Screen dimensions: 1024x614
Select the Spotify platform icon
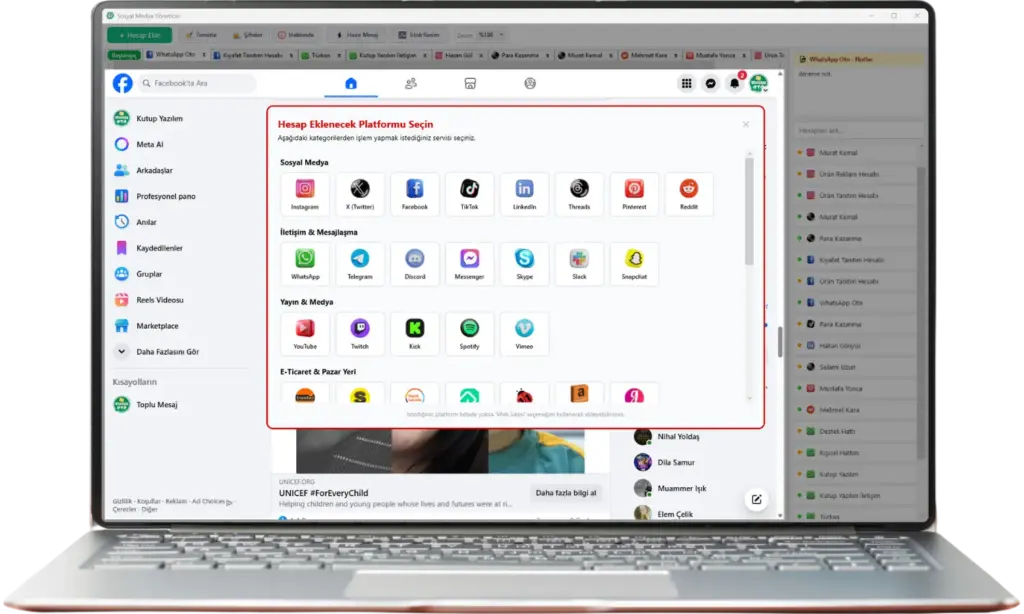point(470,334)
